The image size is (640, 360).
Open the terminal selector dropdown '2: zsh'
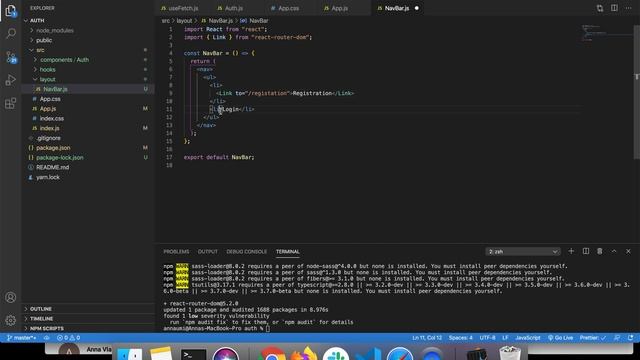pos(523,251)
